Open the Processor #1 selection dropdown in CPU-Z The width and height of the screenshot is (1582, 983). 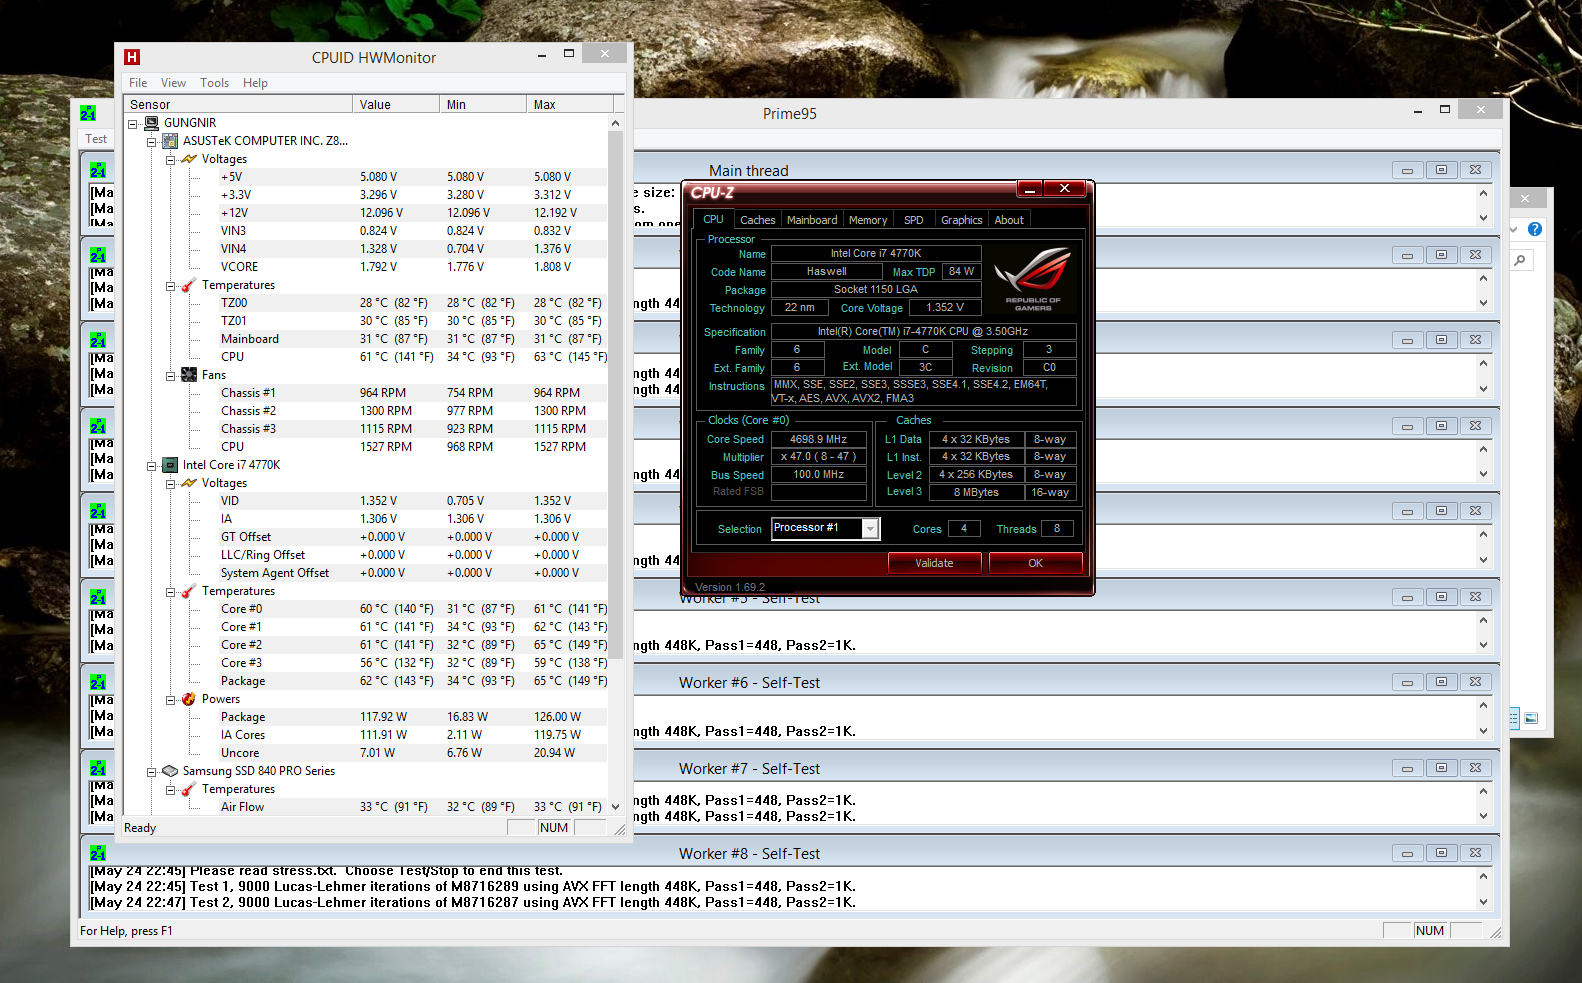tap(870, 528)
